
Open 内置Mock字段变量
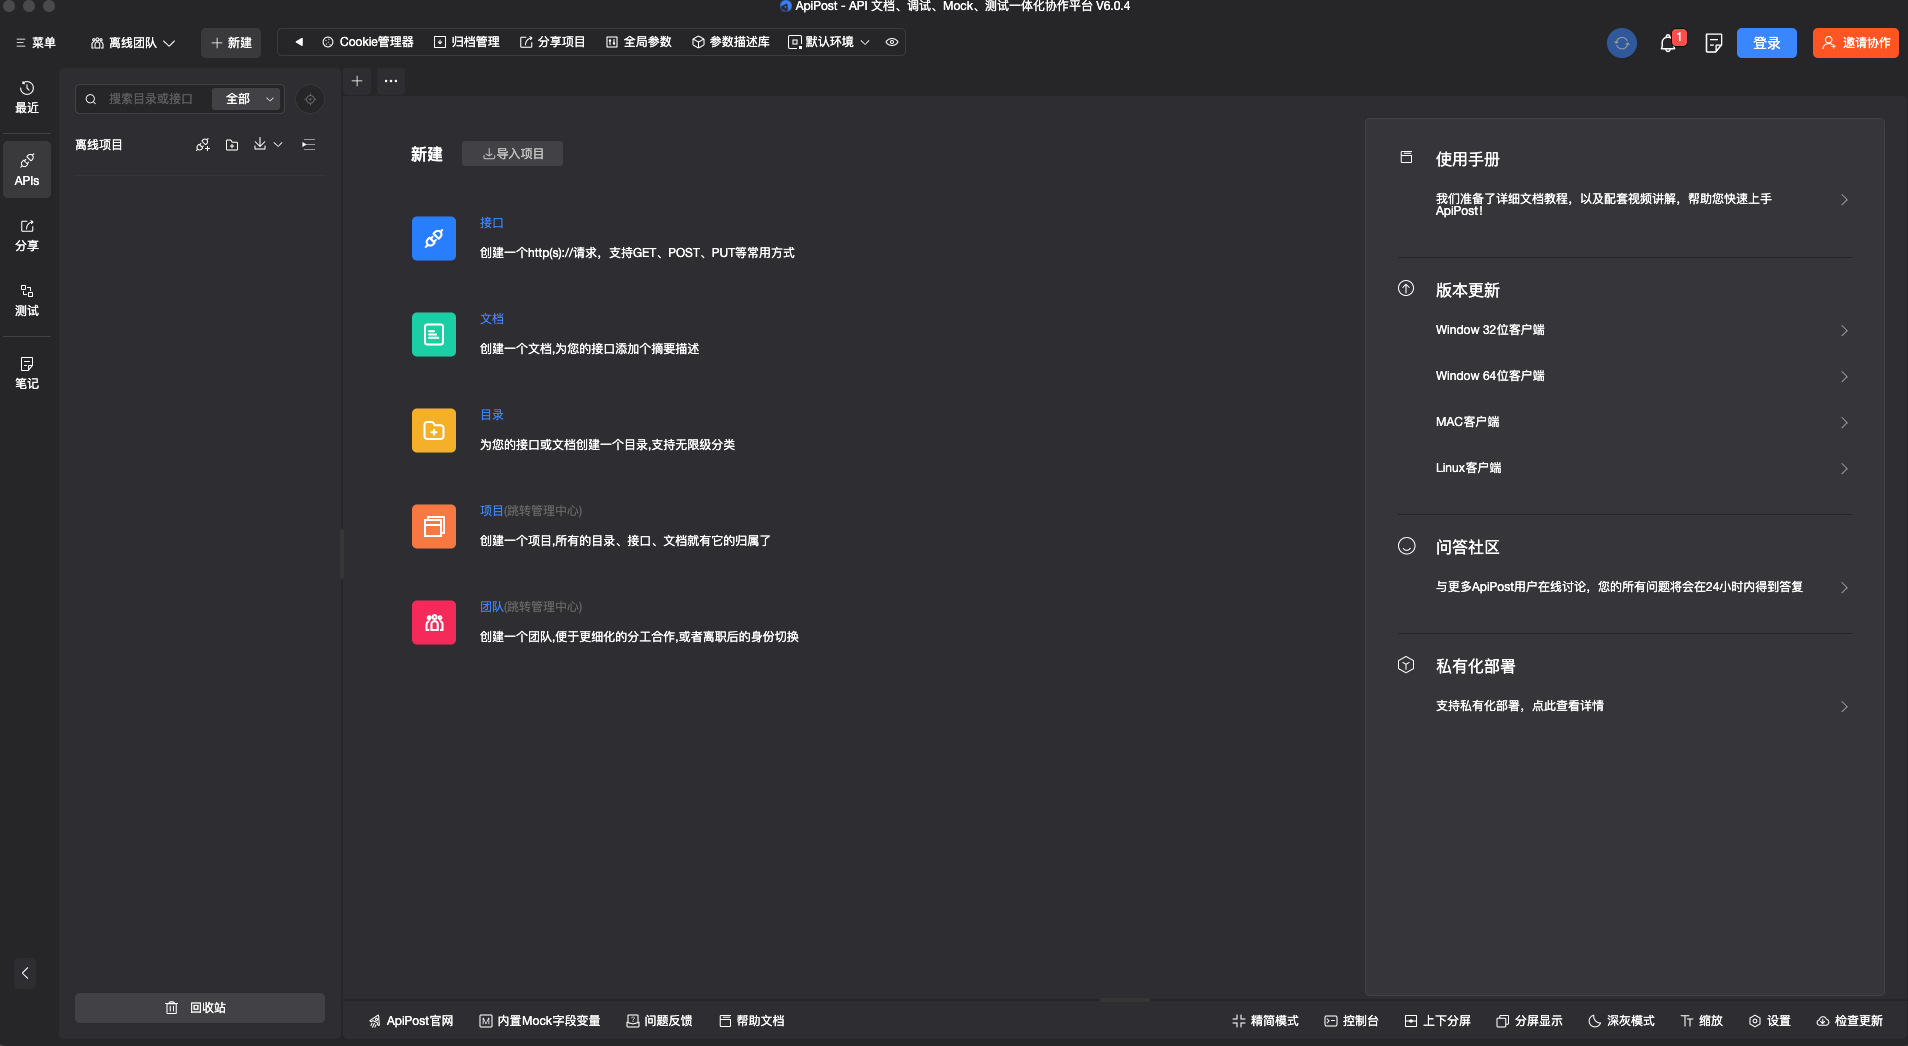pyautogui.click(x=540, y=1021)
